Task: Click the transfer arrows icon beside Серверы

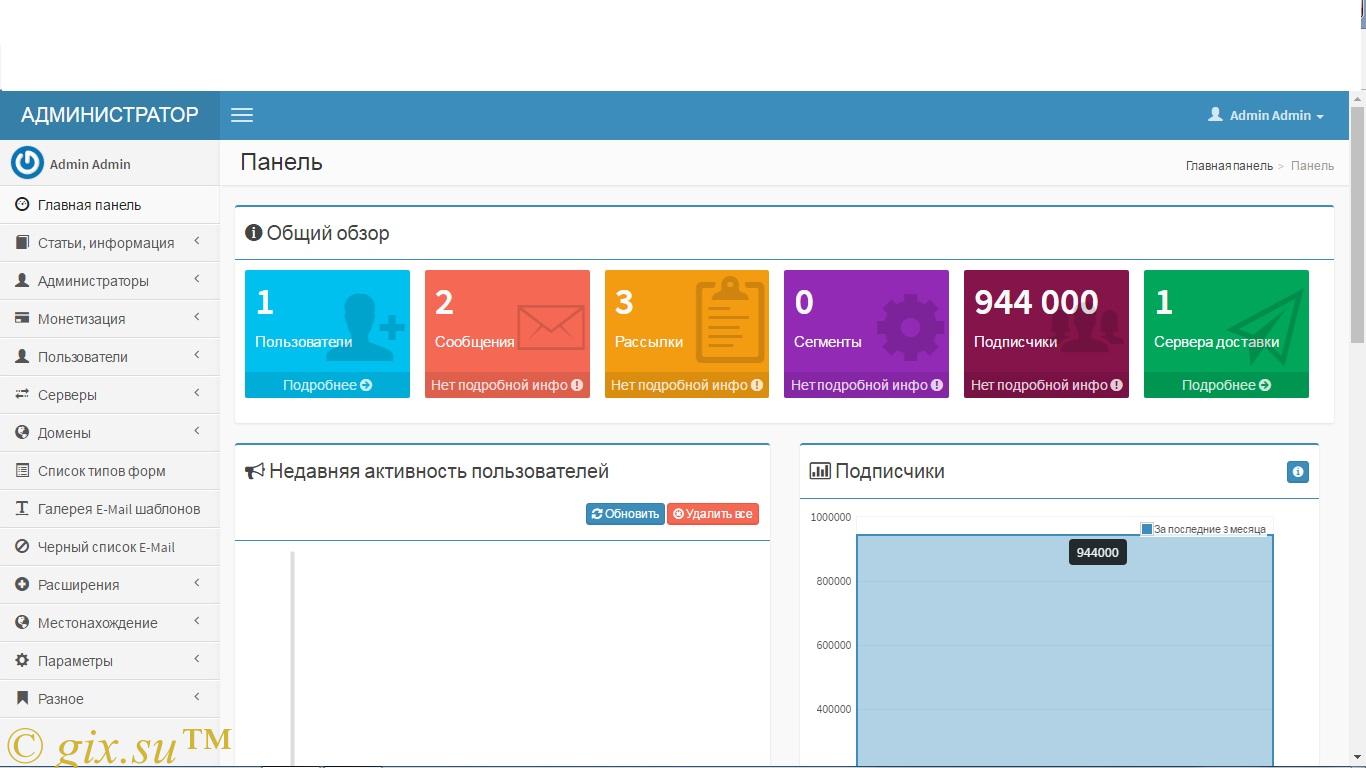Action: 22,394
